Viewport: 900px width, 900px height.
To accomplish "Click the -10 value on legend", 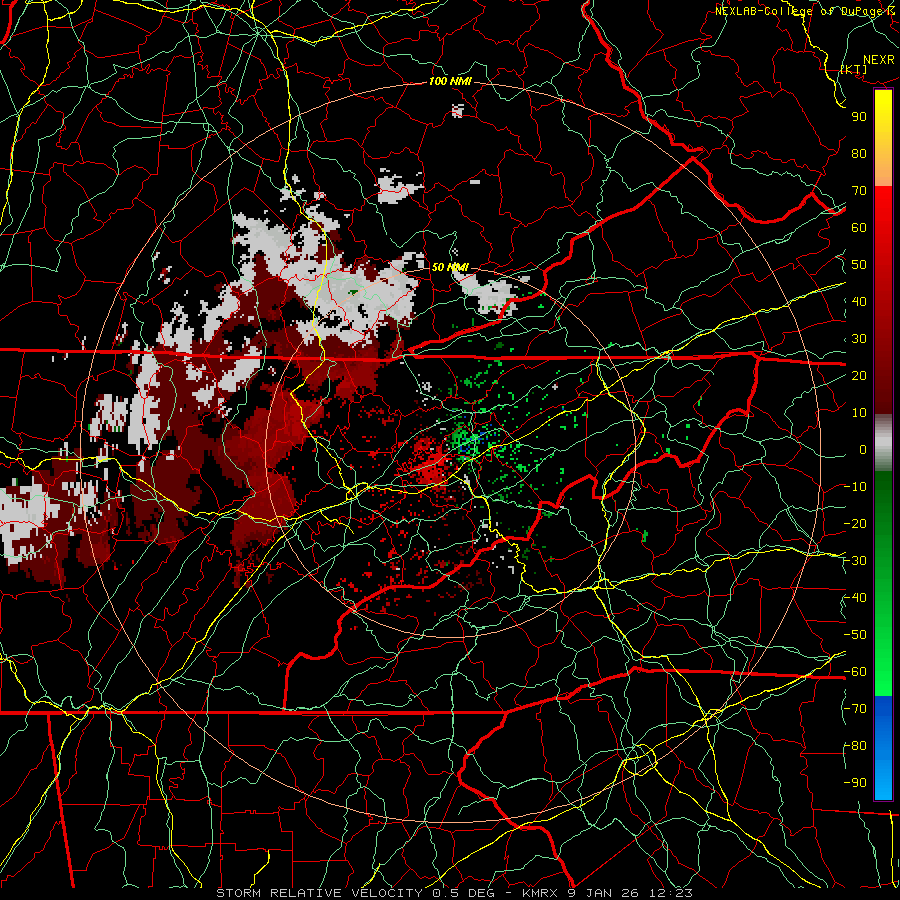I will [855, 487].
